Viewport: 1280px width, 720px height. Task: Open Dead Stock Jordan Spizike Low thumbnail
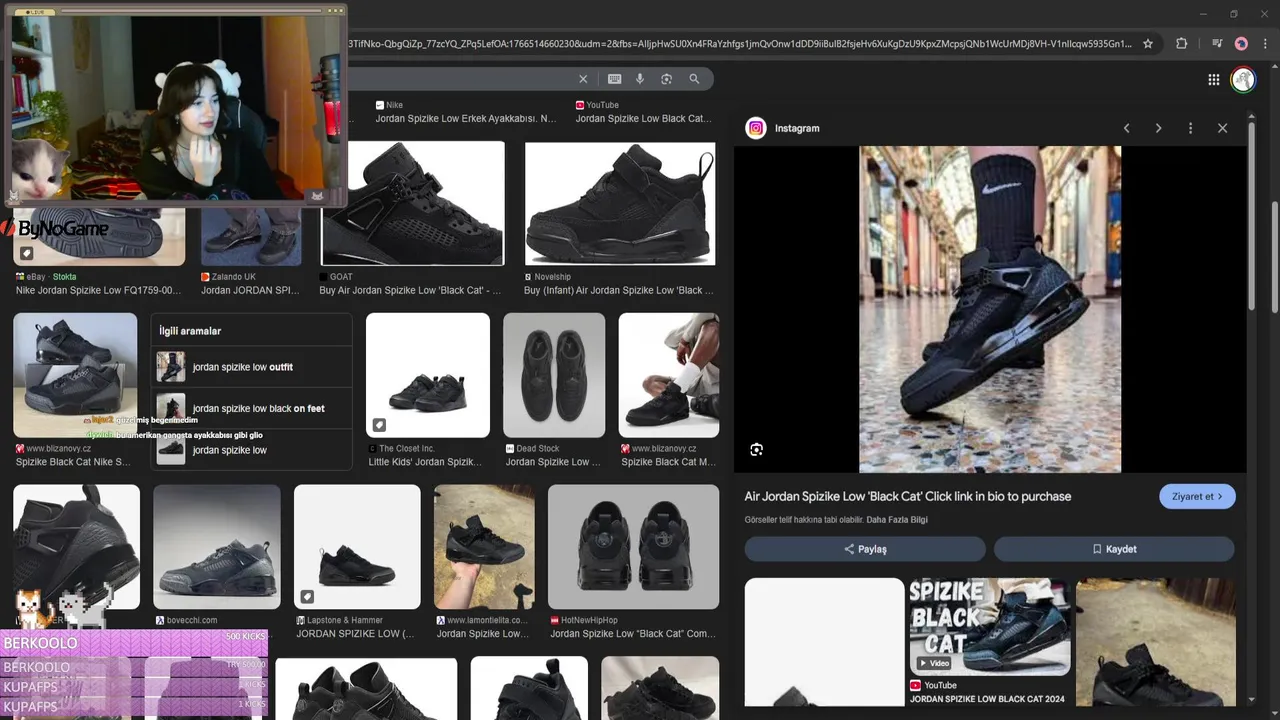pos(554,375)
